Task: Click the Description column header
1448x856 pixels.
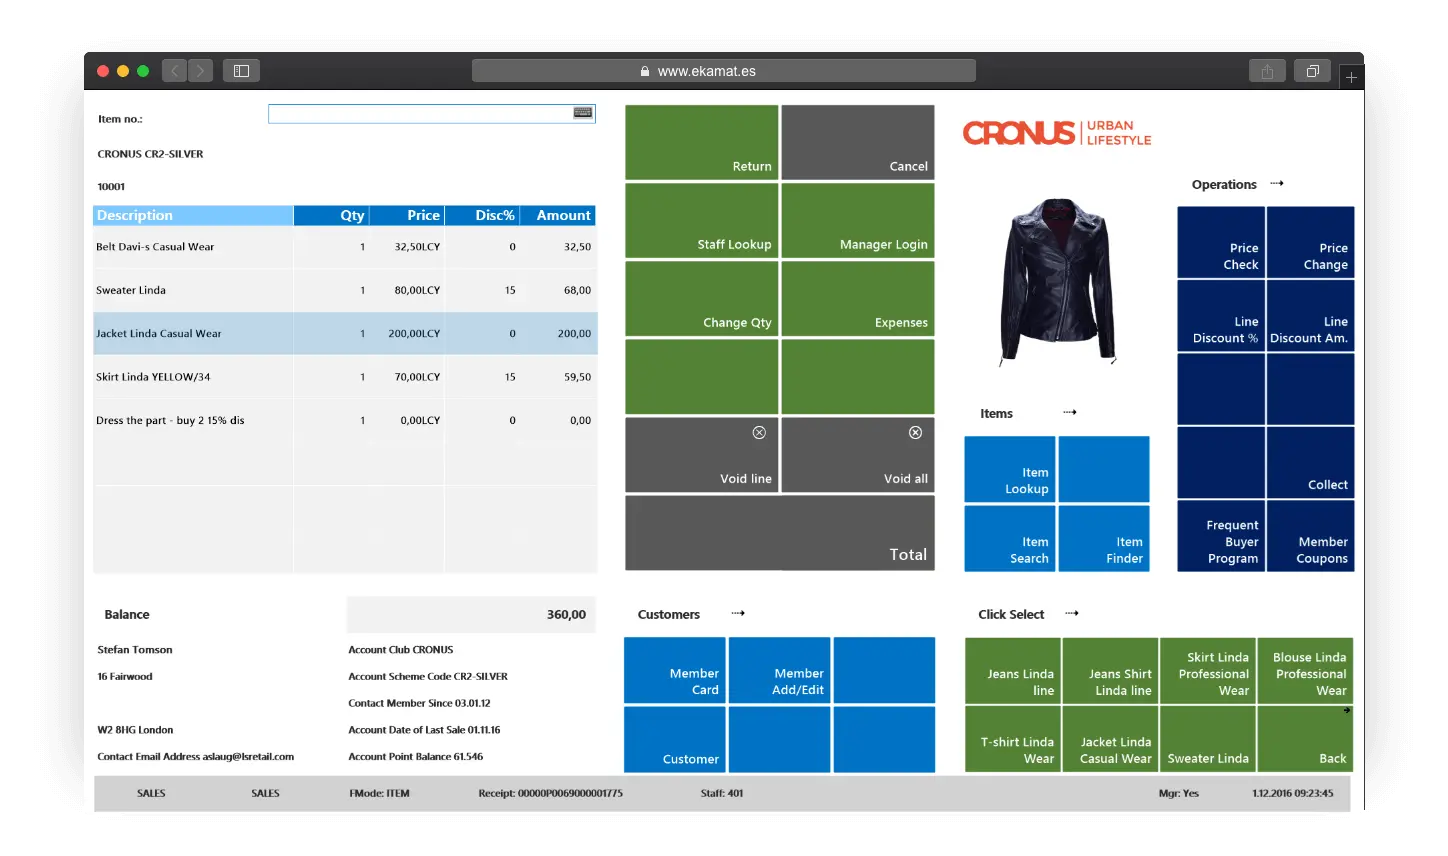Action: (193, 216)
